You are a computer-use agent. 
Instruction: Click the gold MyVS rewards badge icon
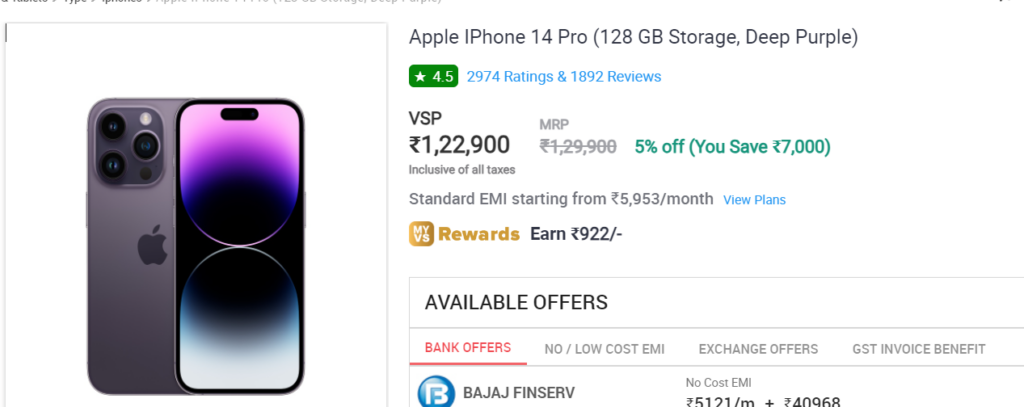tap(421, 234)
